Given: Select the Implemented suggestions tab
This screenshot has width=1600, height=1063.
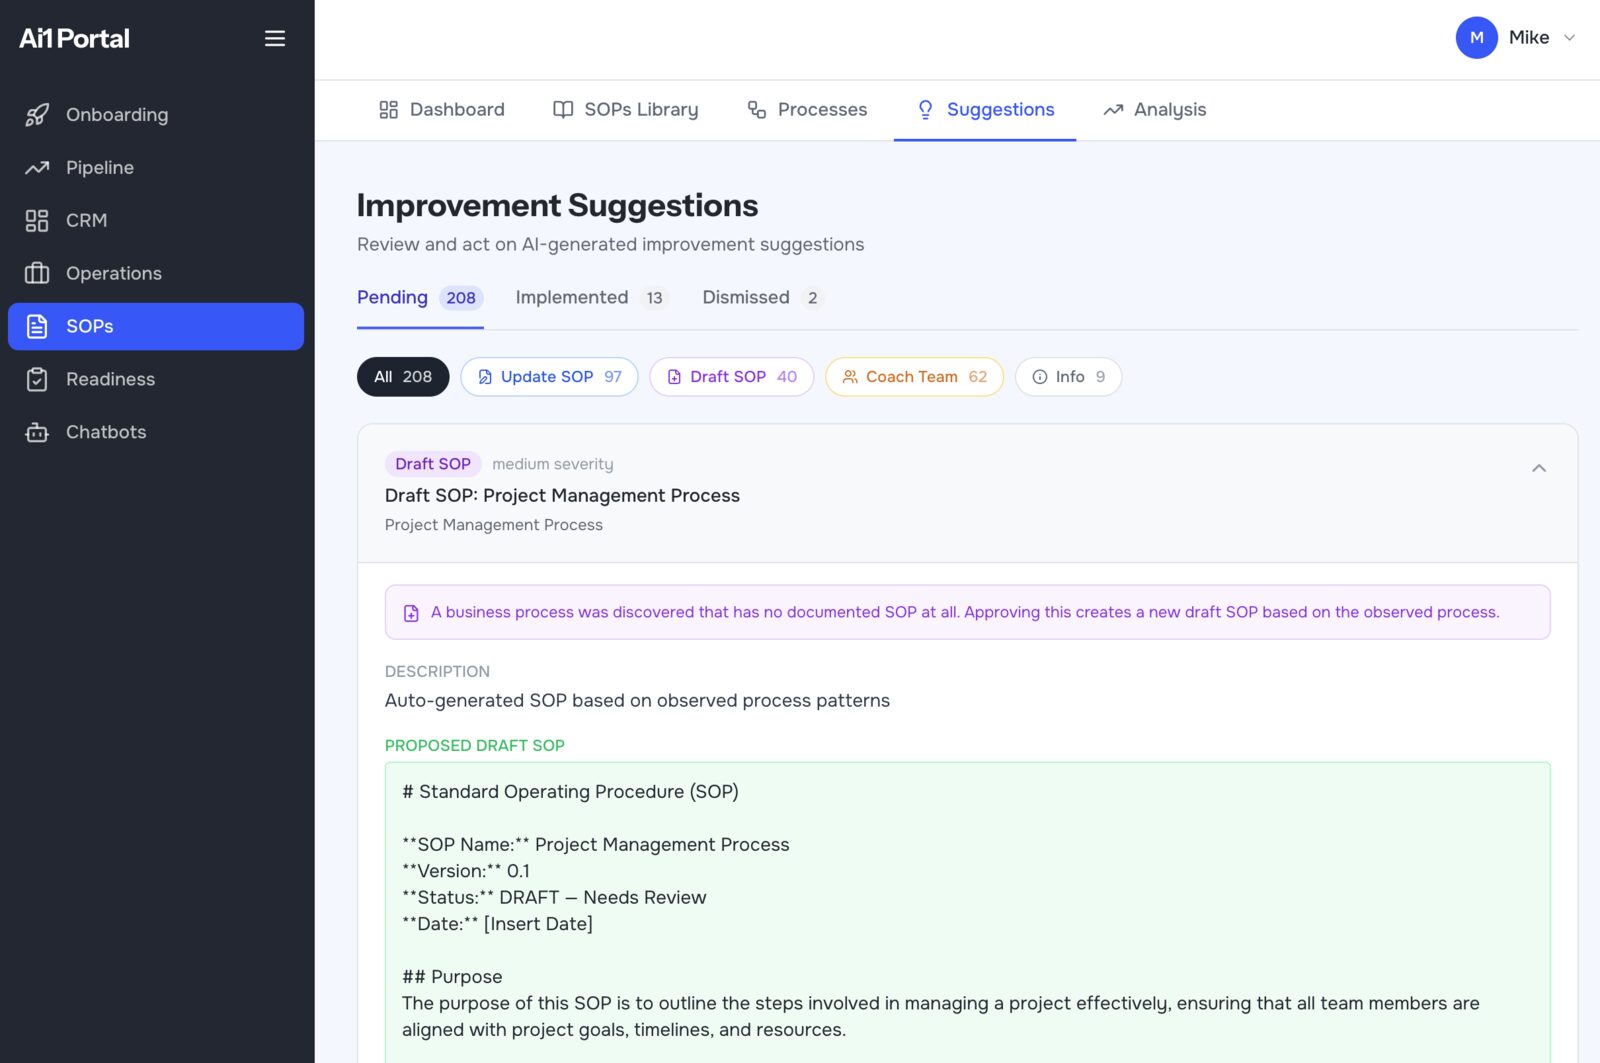Looking at the screenshot, I should (x=590, y=298).
